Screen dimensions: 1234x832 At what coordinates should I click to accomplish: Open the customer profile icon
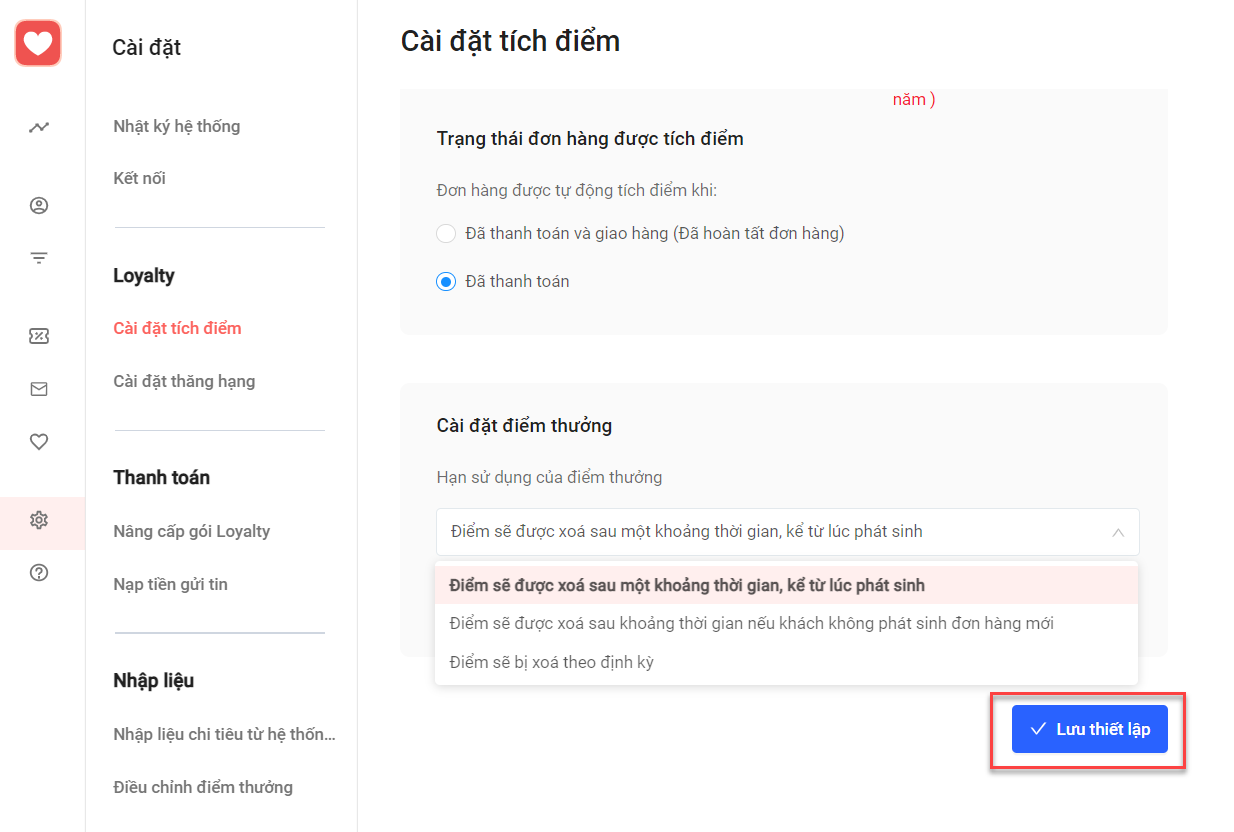pyautogui.click(x=39, y=206)
